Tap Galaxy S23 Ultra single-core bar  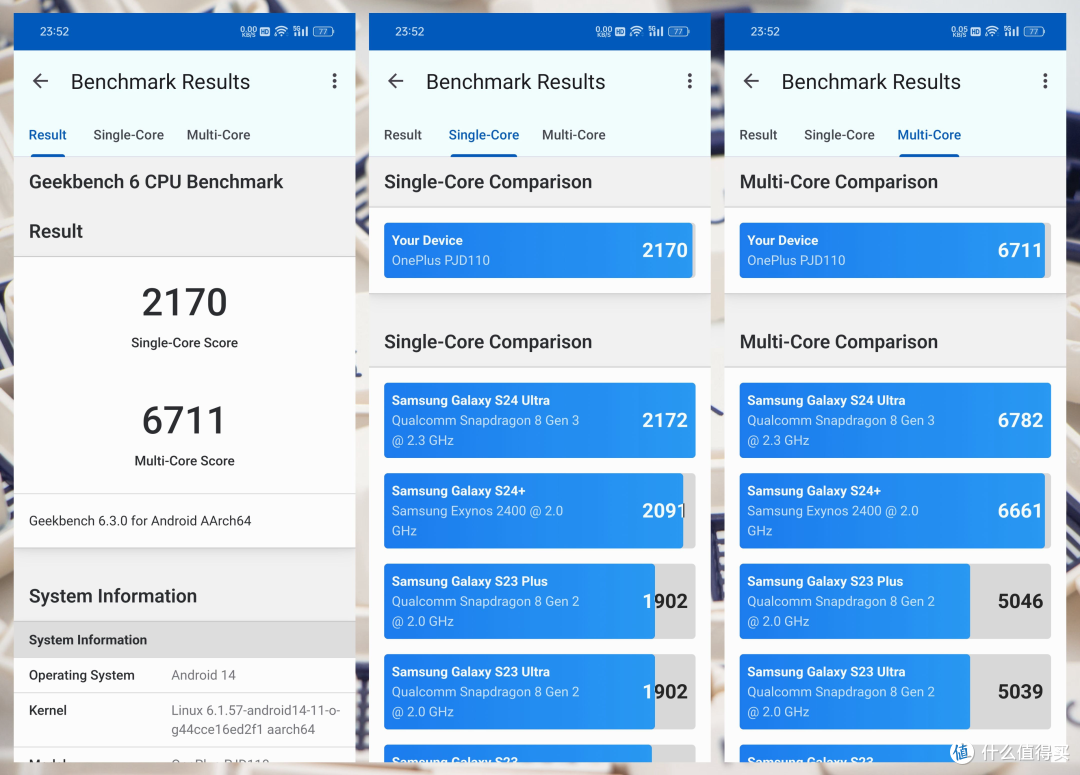539,692
